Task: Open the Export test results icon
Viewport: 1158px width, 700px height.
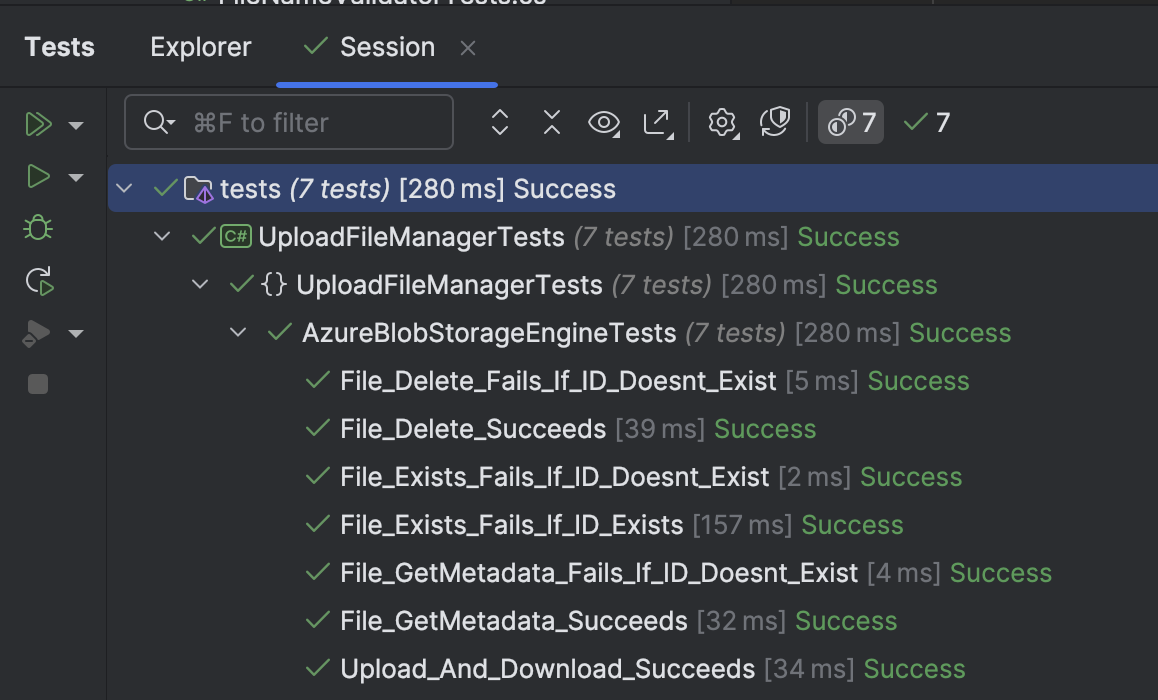Action: point(659,122)
